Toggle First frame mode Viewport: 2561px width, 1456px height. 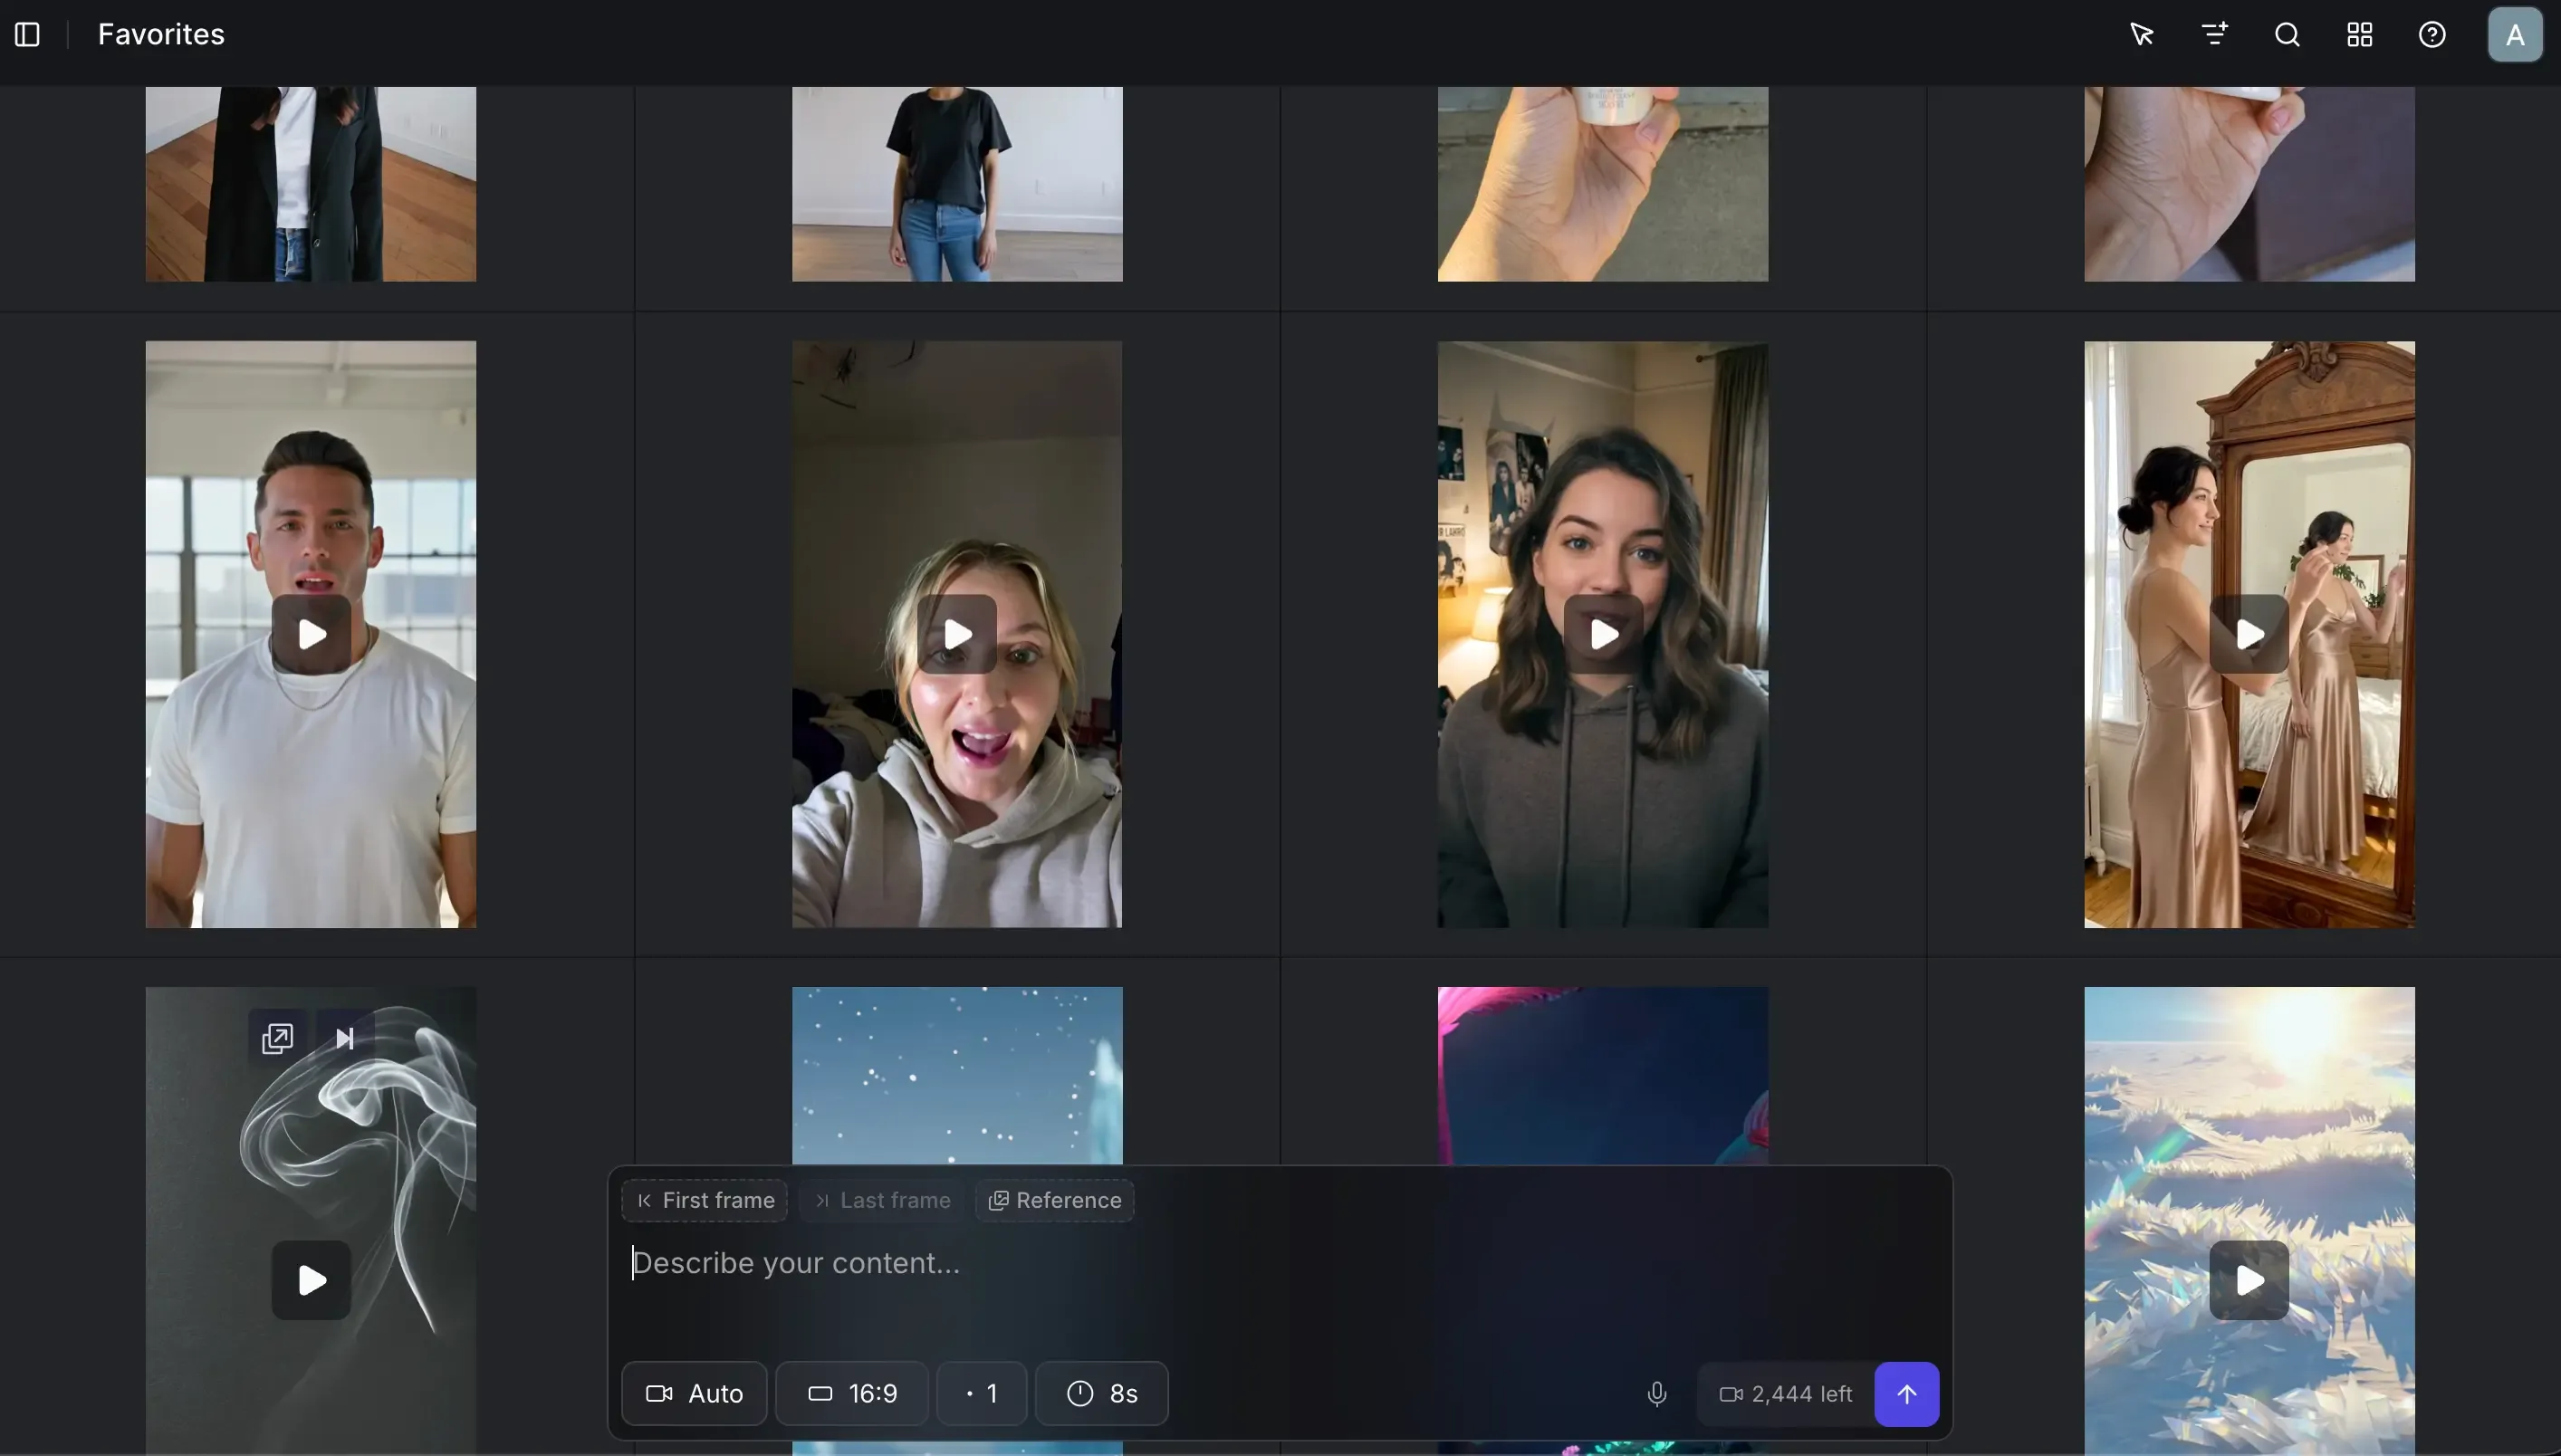pos(703,1199)
